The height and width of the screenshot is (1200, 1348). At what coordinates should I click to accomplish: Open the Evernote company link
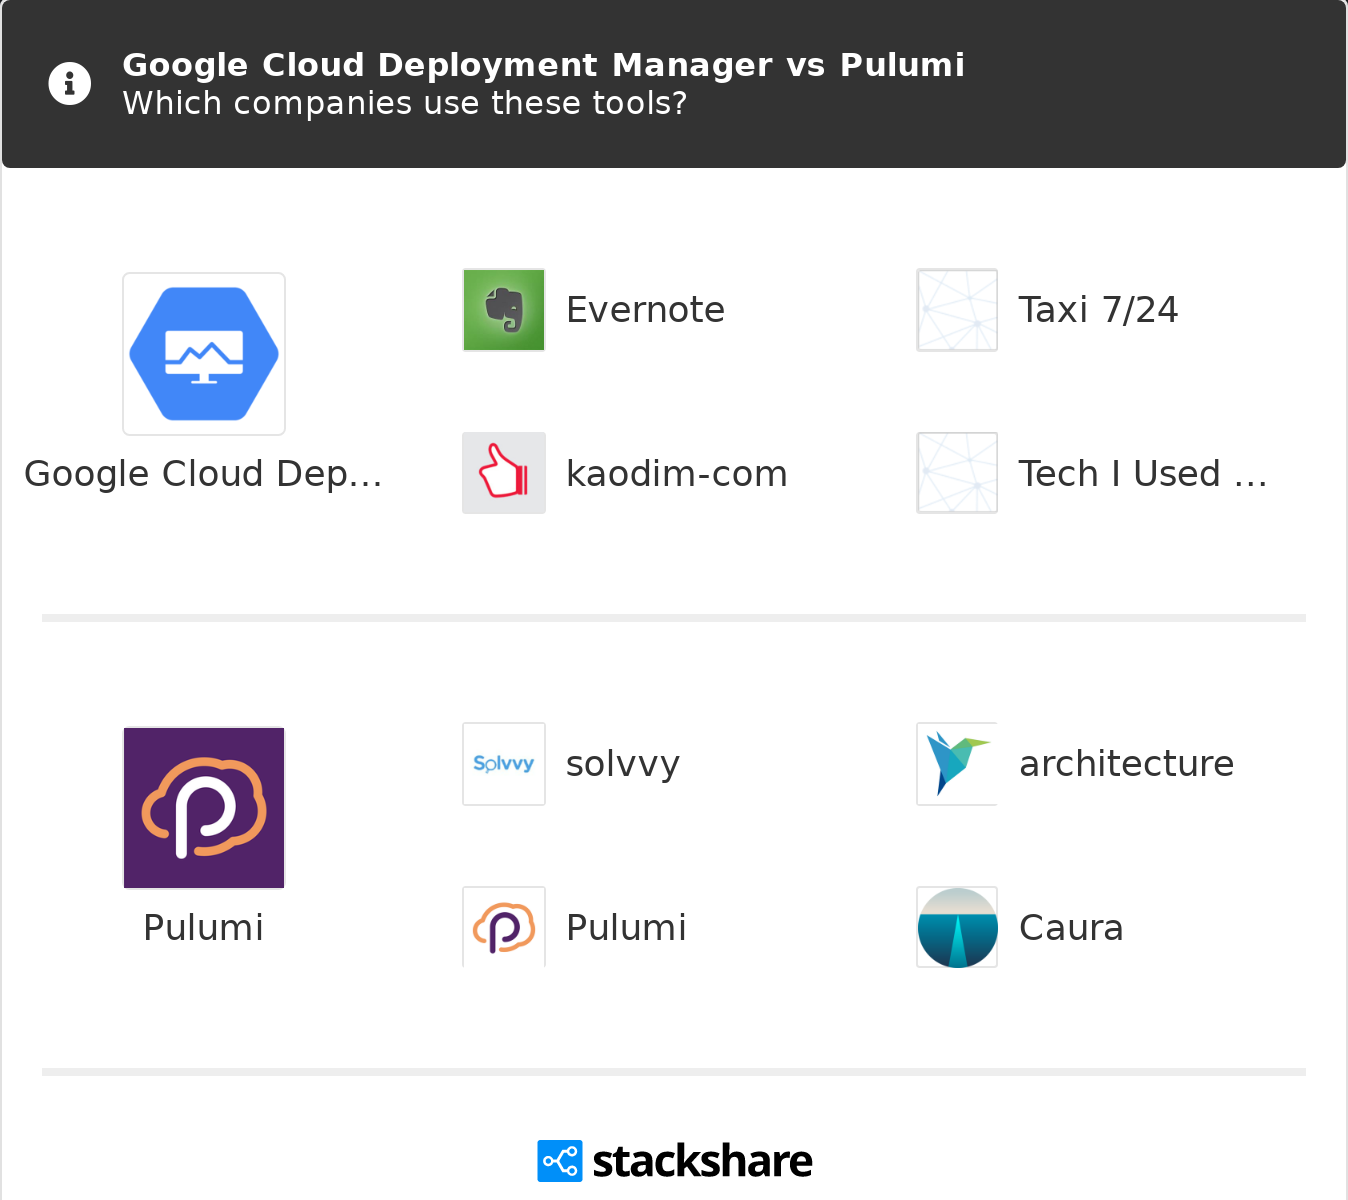click(645, 310)
